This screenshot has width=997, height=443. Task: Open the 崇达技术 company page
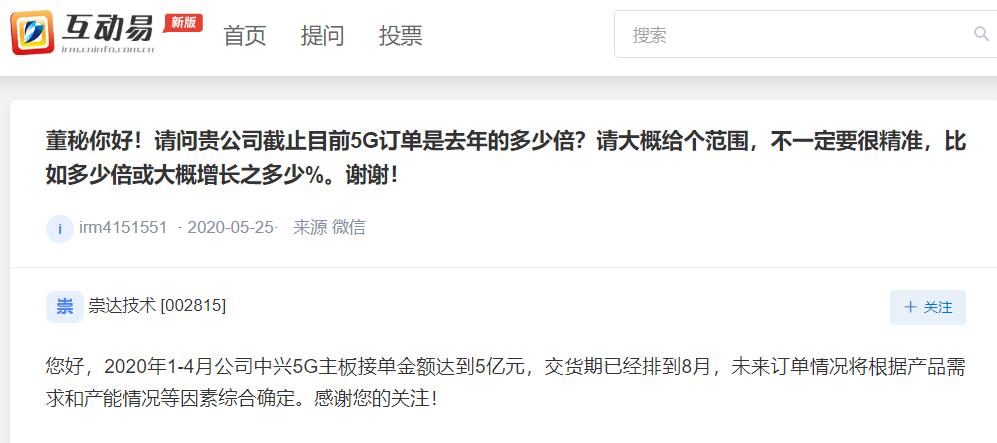(x=122, y=306)
